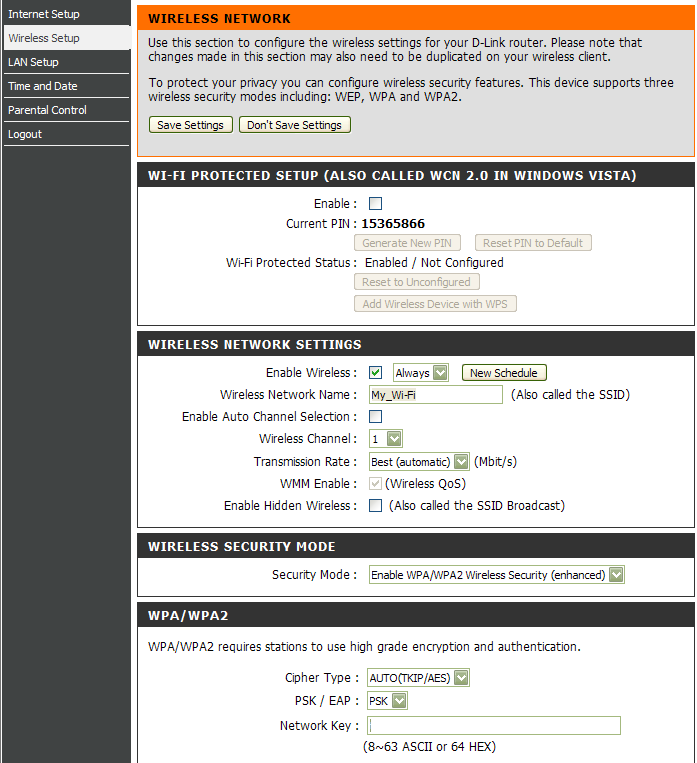This screenshot has height=763, width=697.
Task: Click the Current PIN value 15365866
Action: [393, 224]
